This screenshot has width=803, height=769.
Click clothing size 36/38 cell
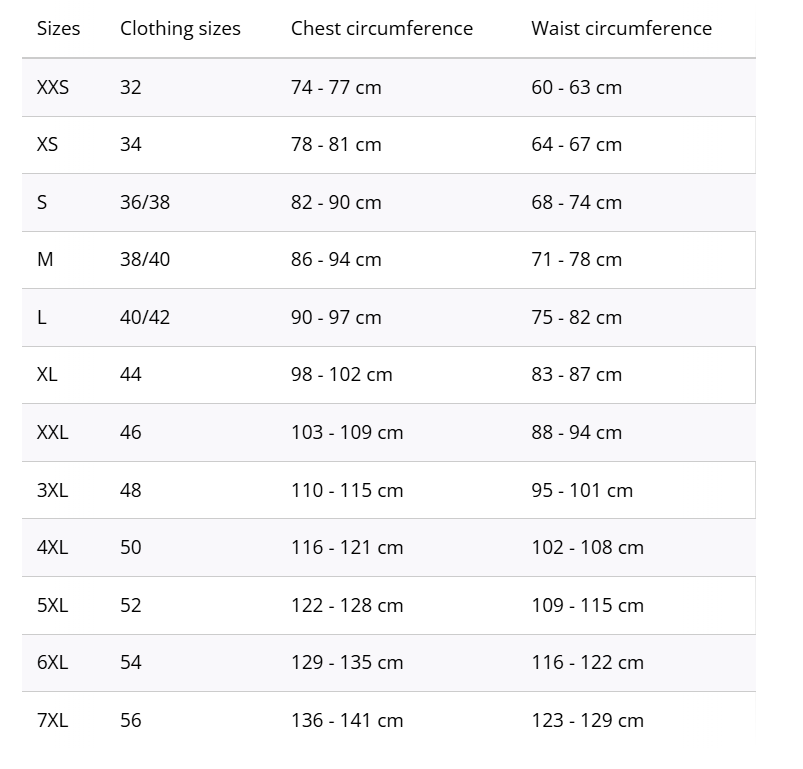[x=145, y=202]
